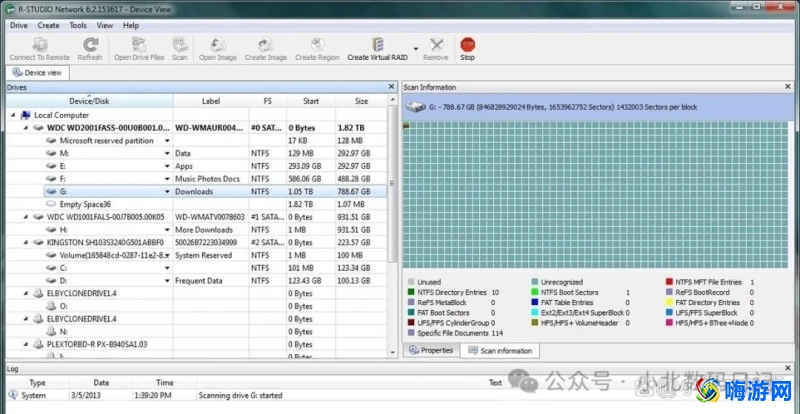Click the NTFS Directory Entries green swatch
Image resolution: width=800 pixels, height=414 pixels.
pyautogui.click(x=411, y=293)
